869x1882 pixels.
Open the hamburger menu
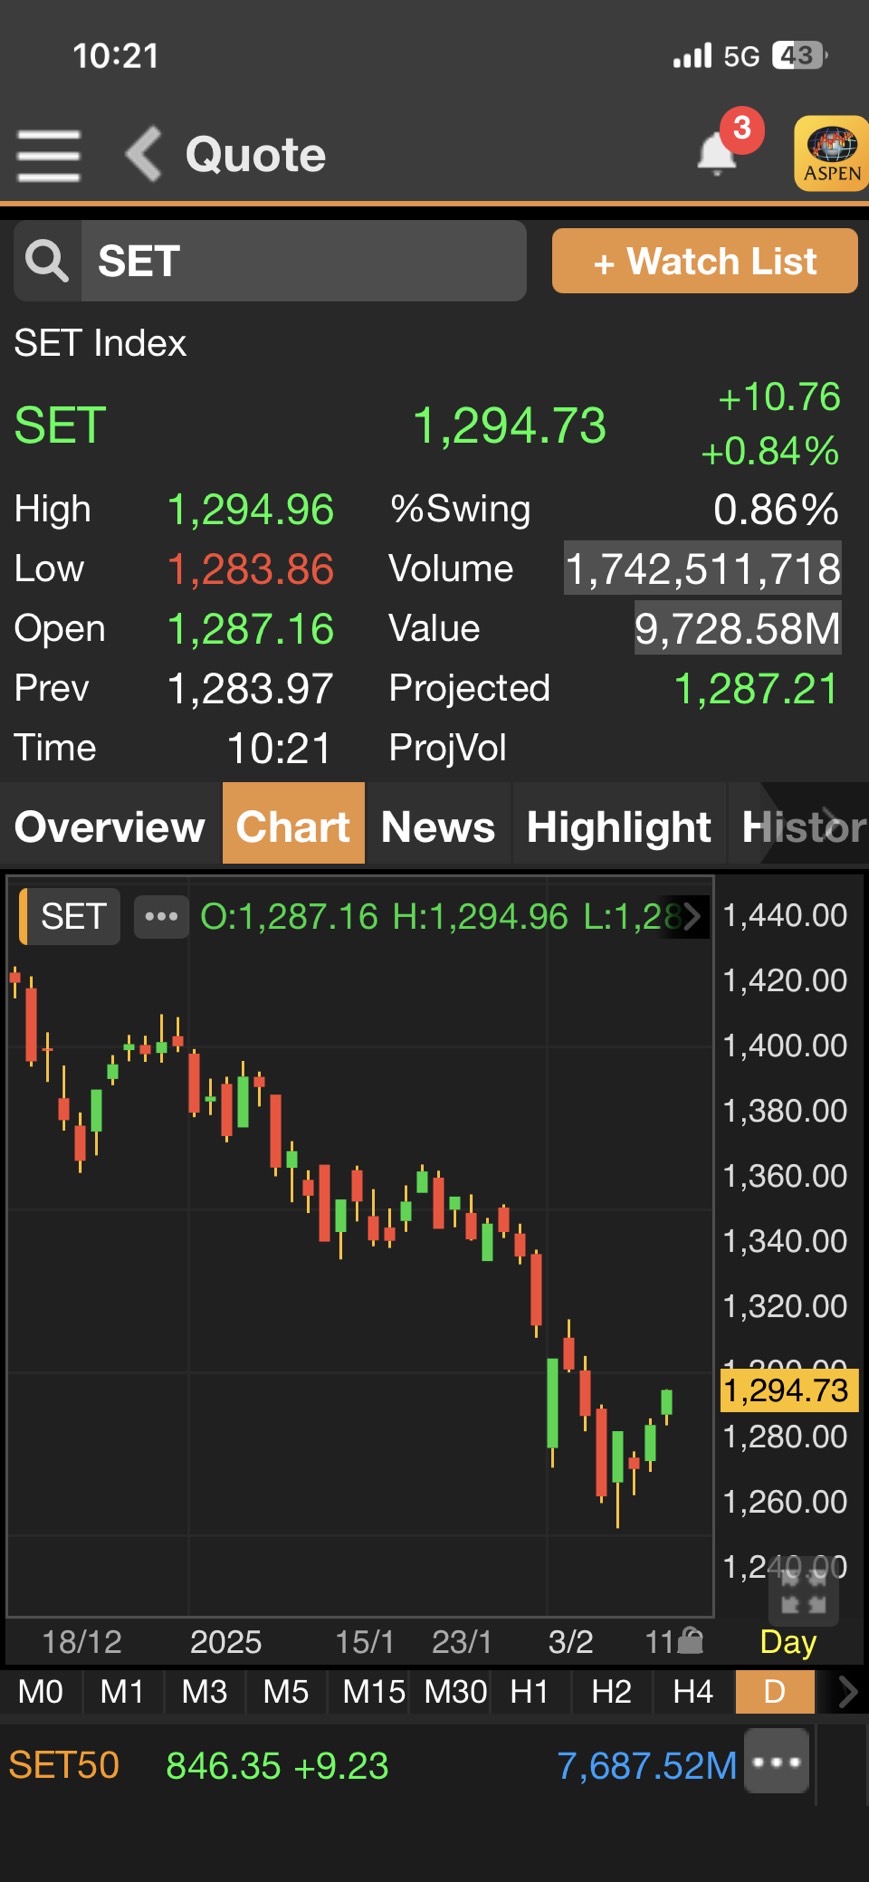click(x=48, y=156)
